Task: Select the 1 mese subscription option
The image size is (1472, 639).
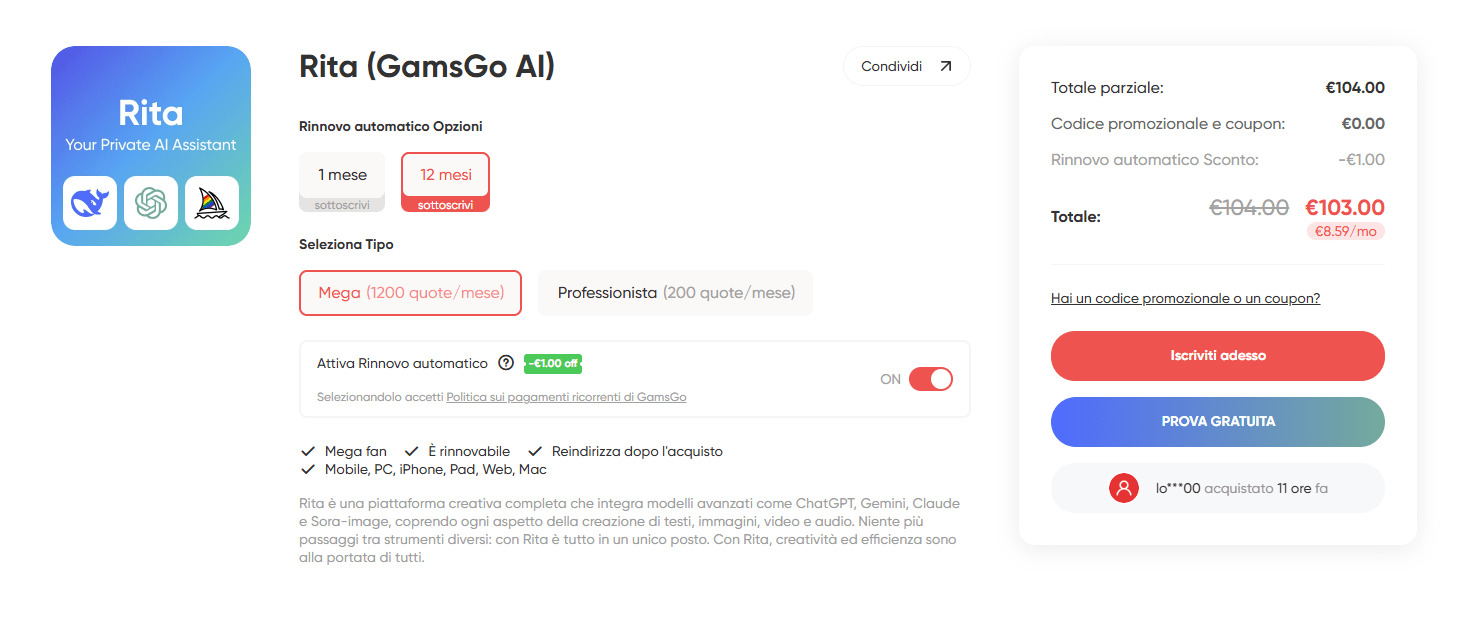Action: pyautogui.click(x=342, y=181)
